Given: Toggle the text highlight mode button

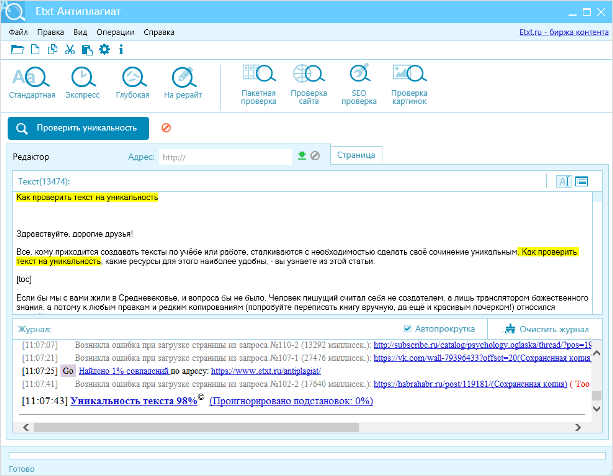Looking at the screenshot, I should [x=563, y=181].
